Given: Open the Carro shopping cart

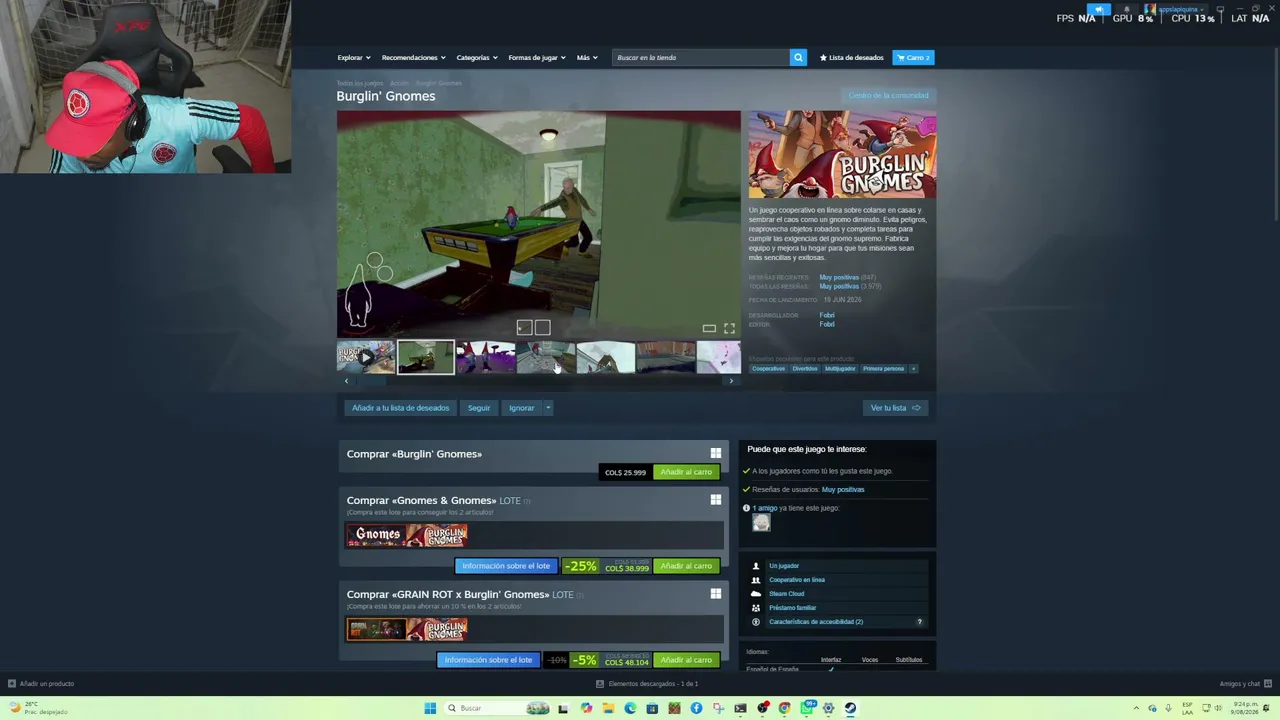Looking at the screenshot, I should [x=913, y=57].
